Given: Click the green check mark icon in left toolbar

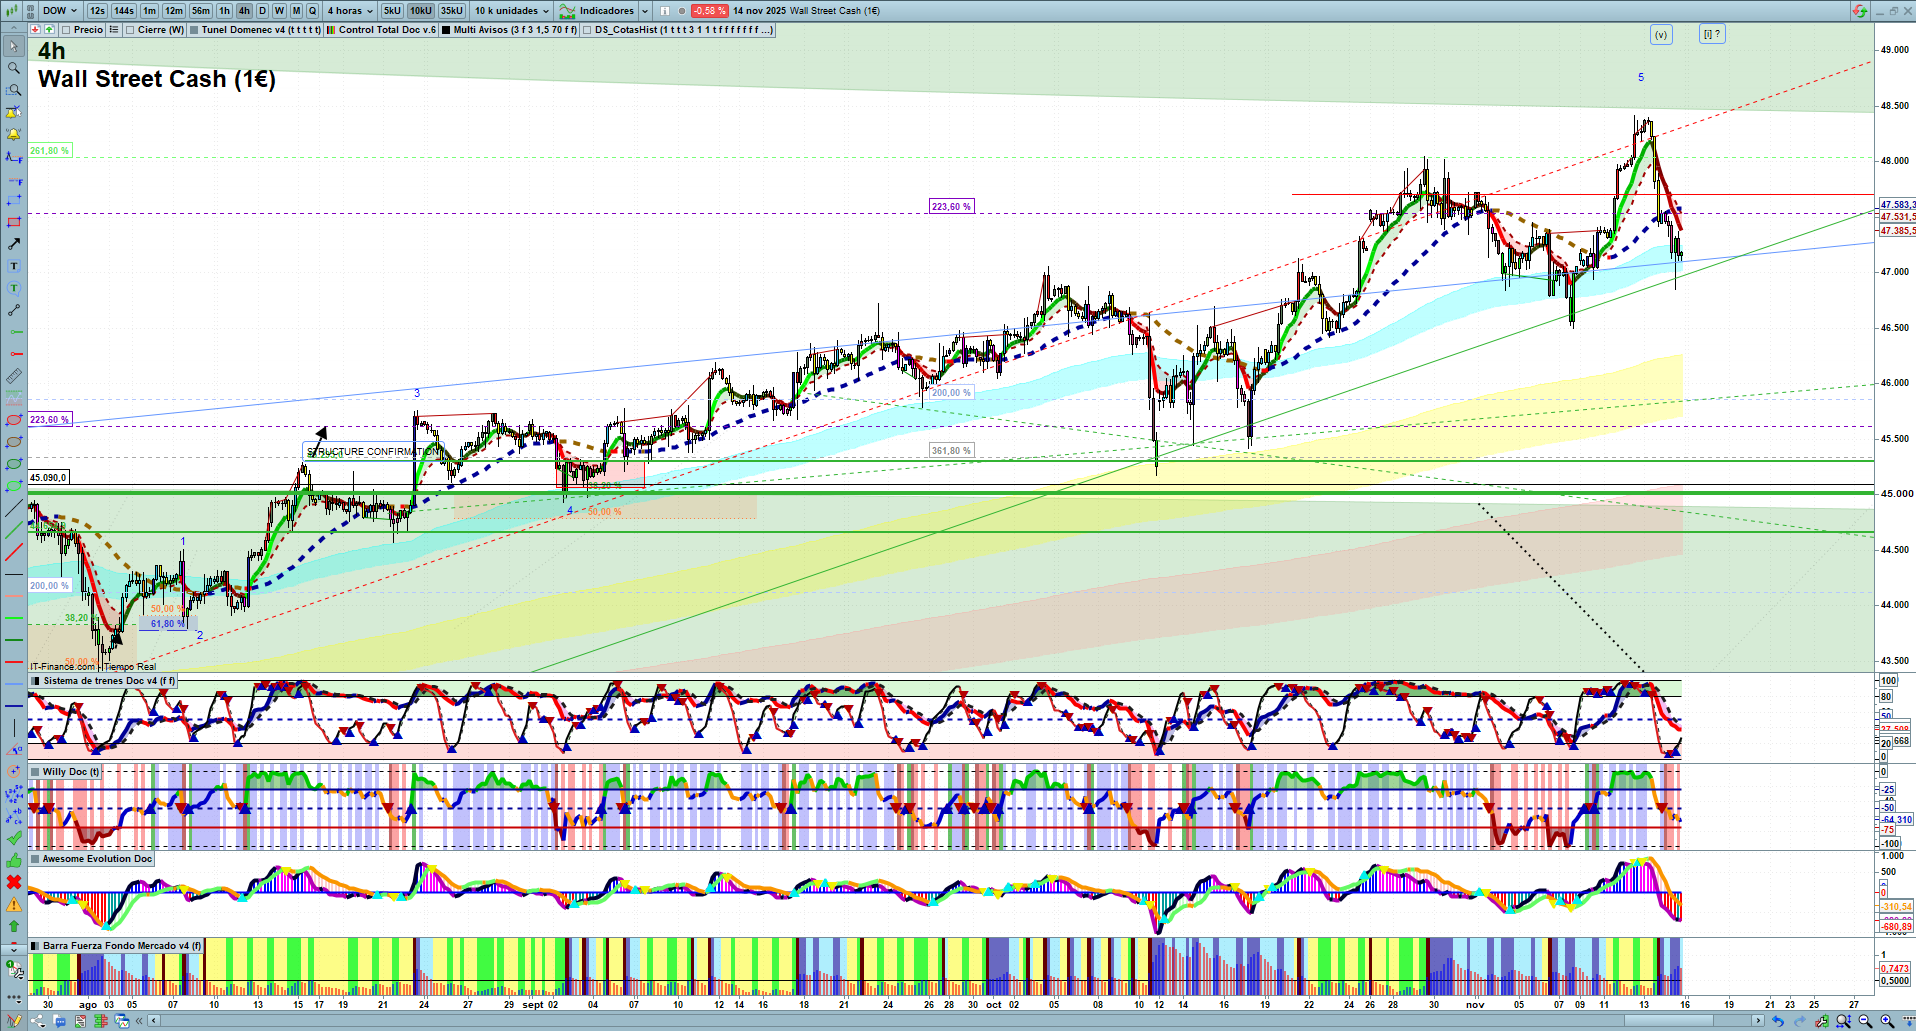Looking at the screenshot, I should pyautogui.click(x=14, y=838).
